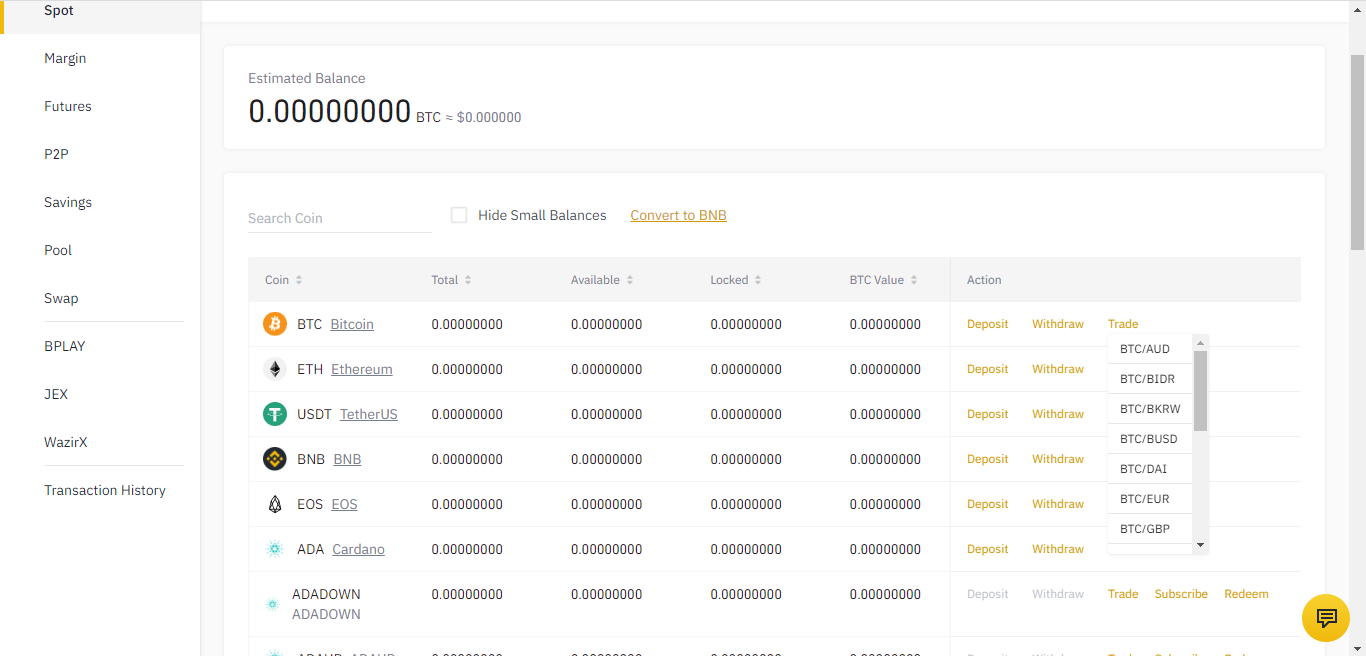Sort table by Locked column
Viewport: 1366px width, 656px height.
736,280
